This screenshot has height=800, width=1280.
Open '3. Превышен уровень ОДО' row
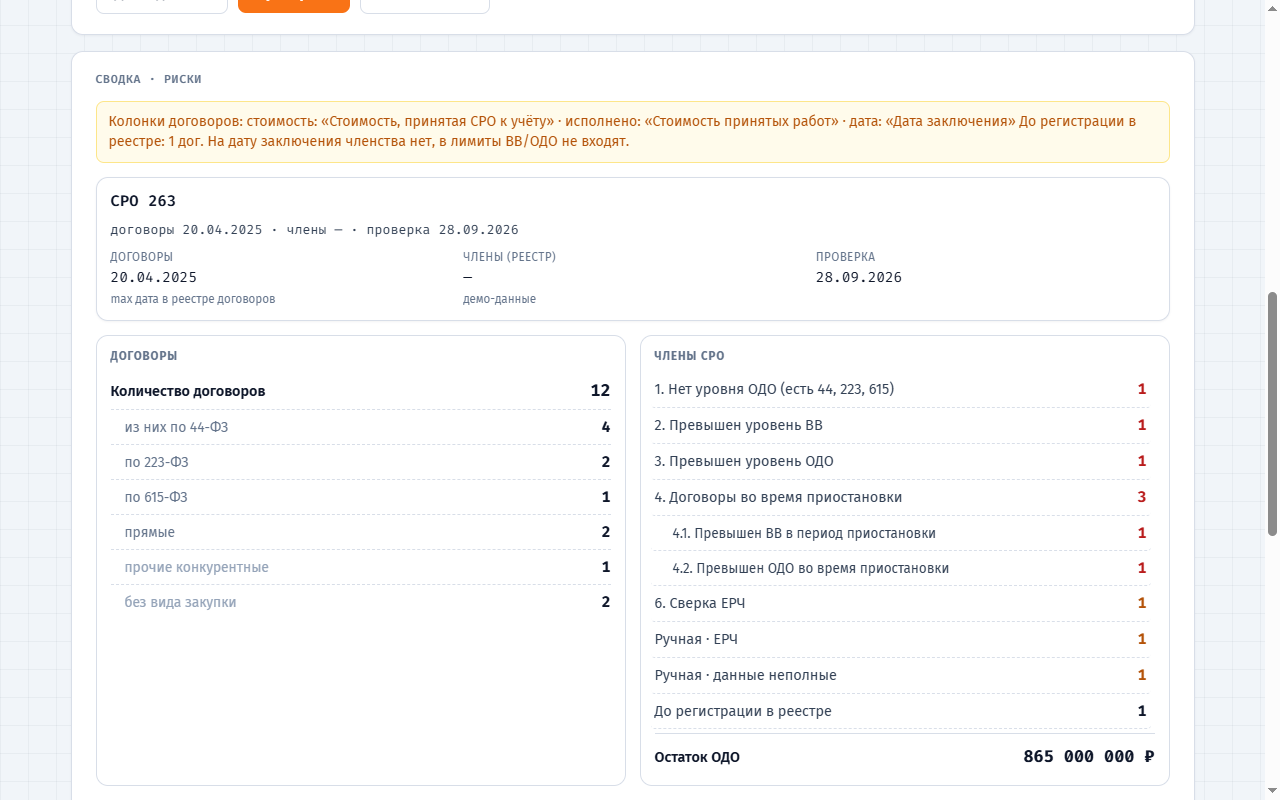pyautogui.click(x=901, y=461)
